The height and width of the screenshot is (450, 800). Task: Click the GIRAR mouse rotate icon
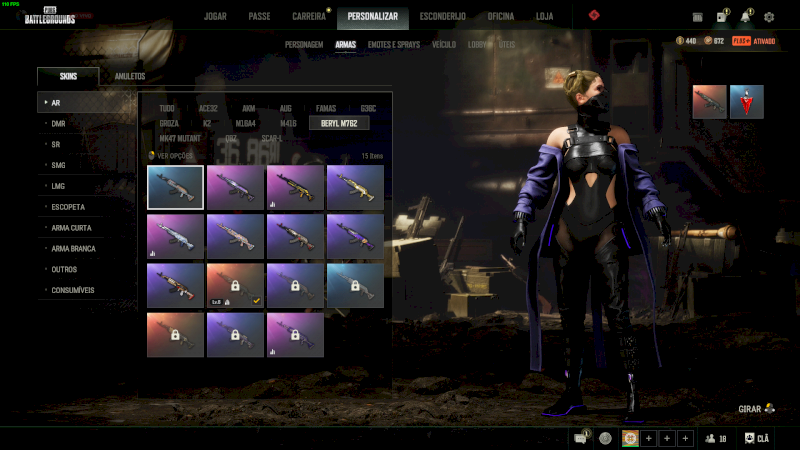pos(770,408)
